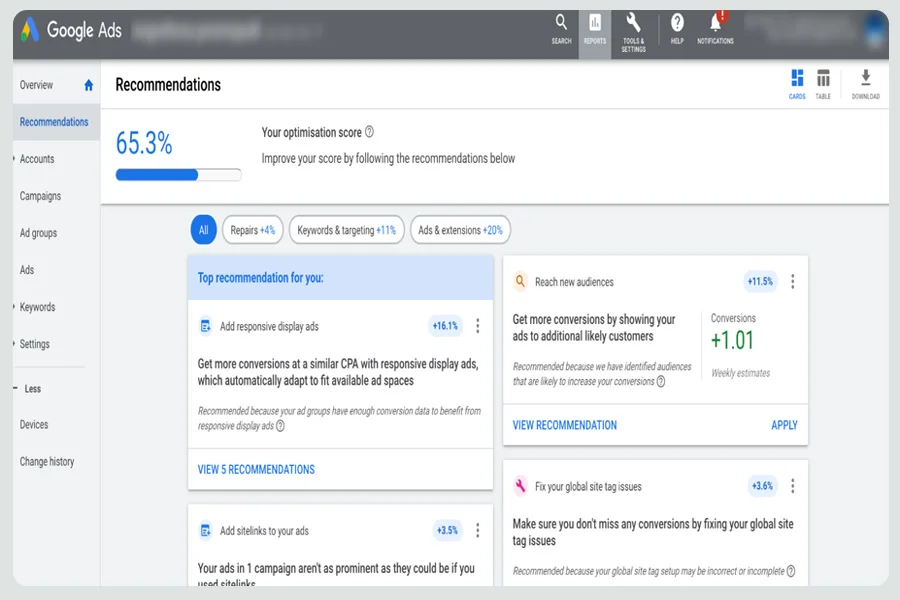This screenshot has width=900, height=600.
Task: Click the +16.1% score badge
Action: click(x=445, y=326)
